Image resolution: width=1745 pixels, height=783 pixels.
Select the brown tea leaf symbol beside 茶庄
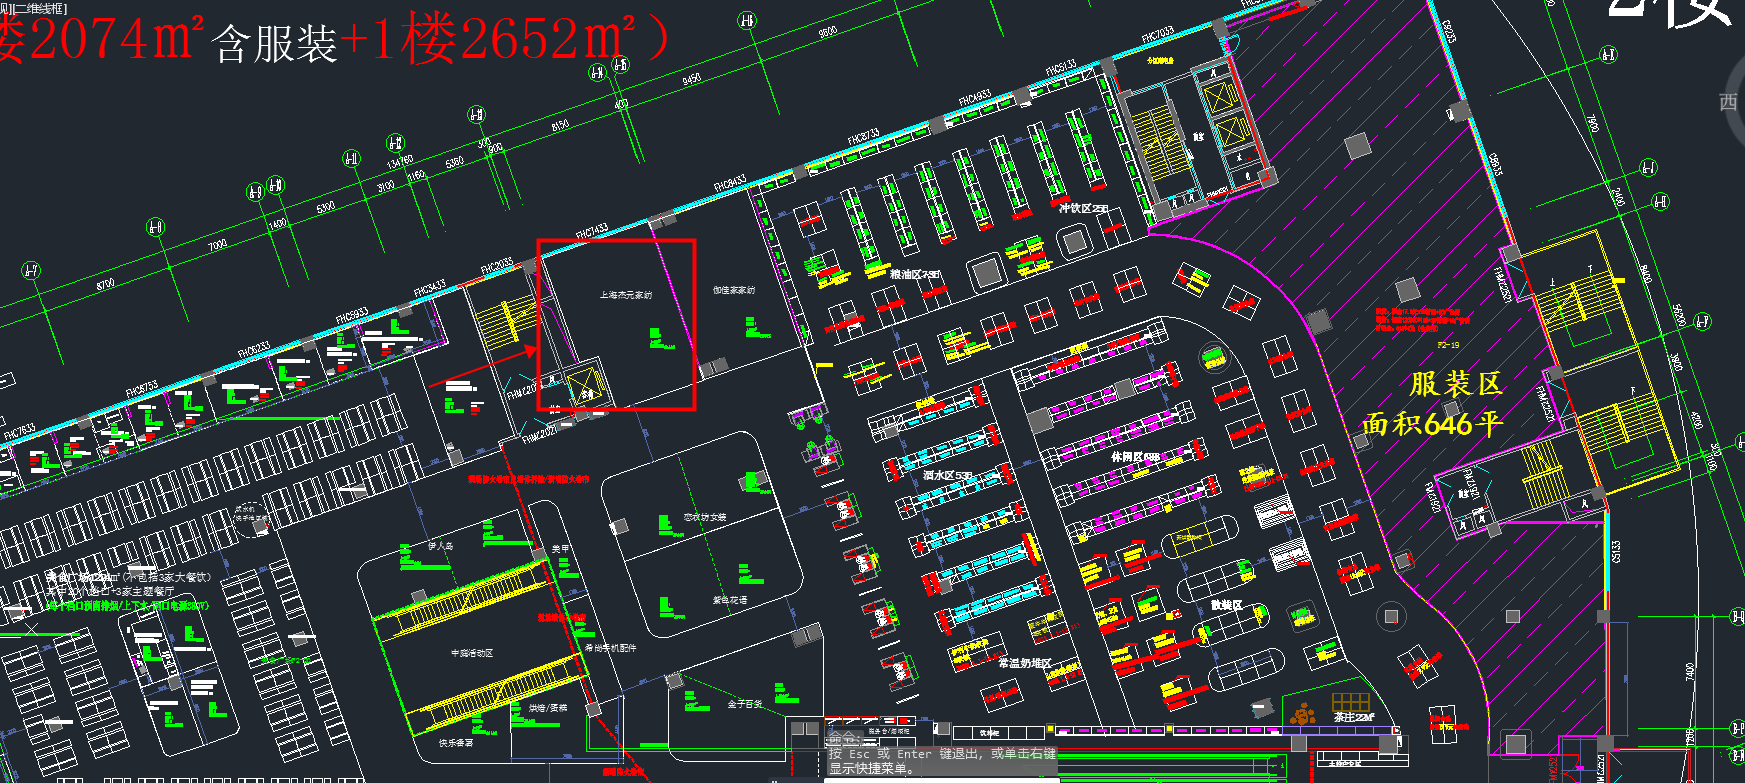pos(1302,714)
